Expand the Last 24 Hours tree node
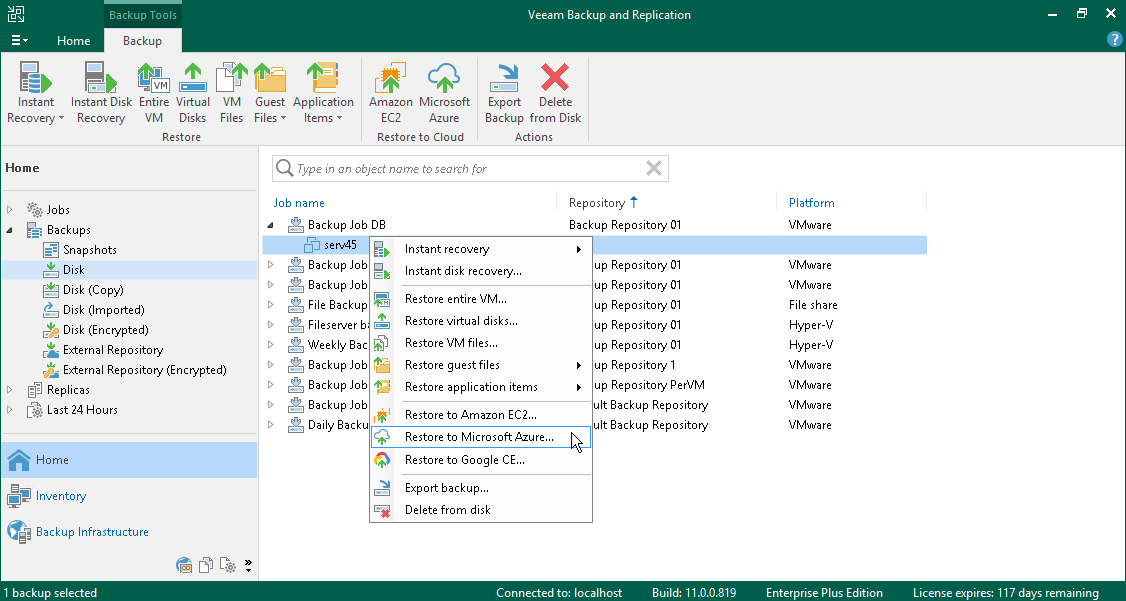The width and height of the screenshot is (1126, 601). click(x=9, y=410)
